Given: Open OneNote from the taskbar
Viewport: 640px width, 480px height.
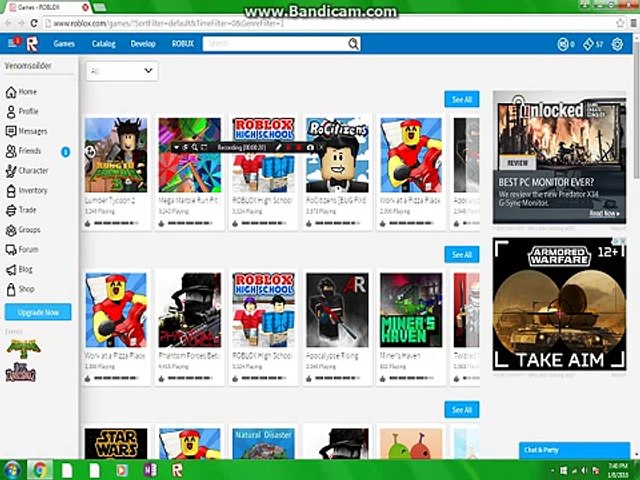Looking at the screenshot, I should point(150,470).
